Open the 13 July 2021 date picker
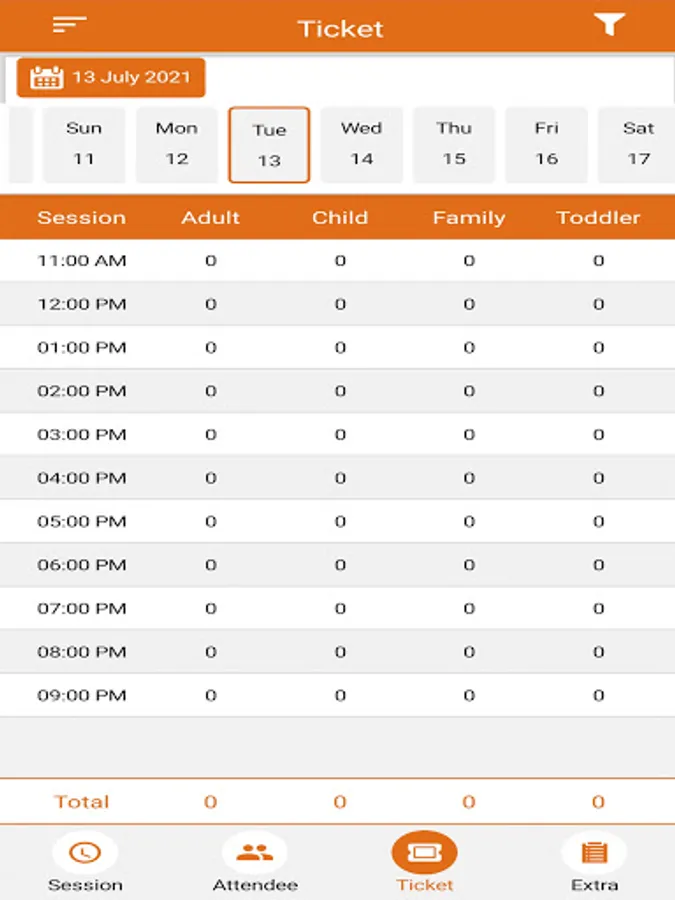This screenshot has width=675, height=900. pos(111,77)
